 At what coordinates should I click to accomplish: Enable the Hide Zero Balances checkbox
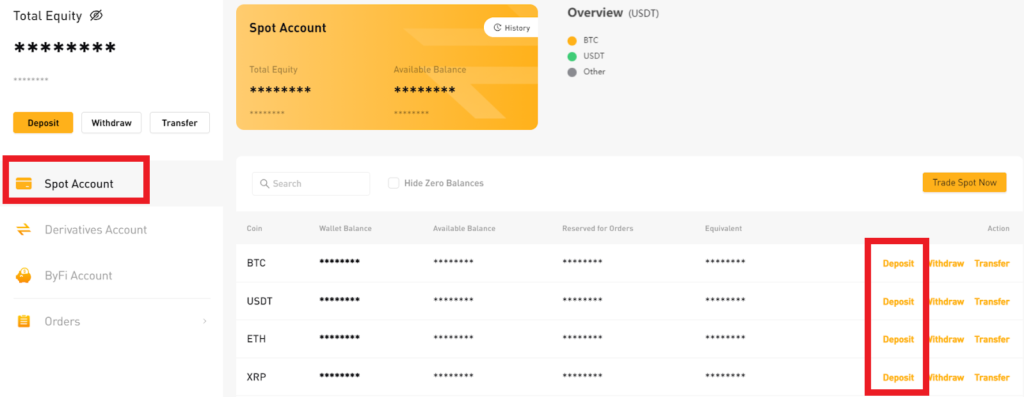coord(394,183)
